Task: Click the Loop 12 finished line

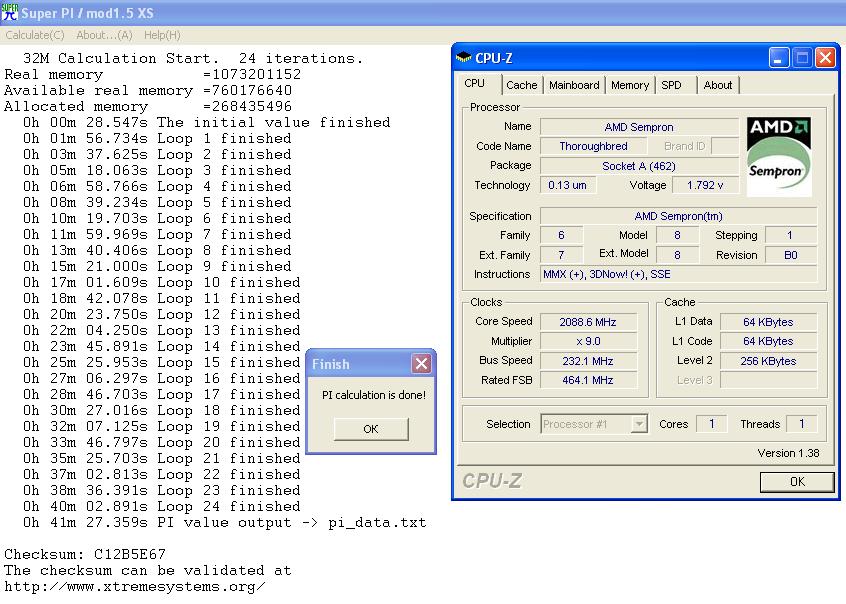Action: (x=162, y=315)
